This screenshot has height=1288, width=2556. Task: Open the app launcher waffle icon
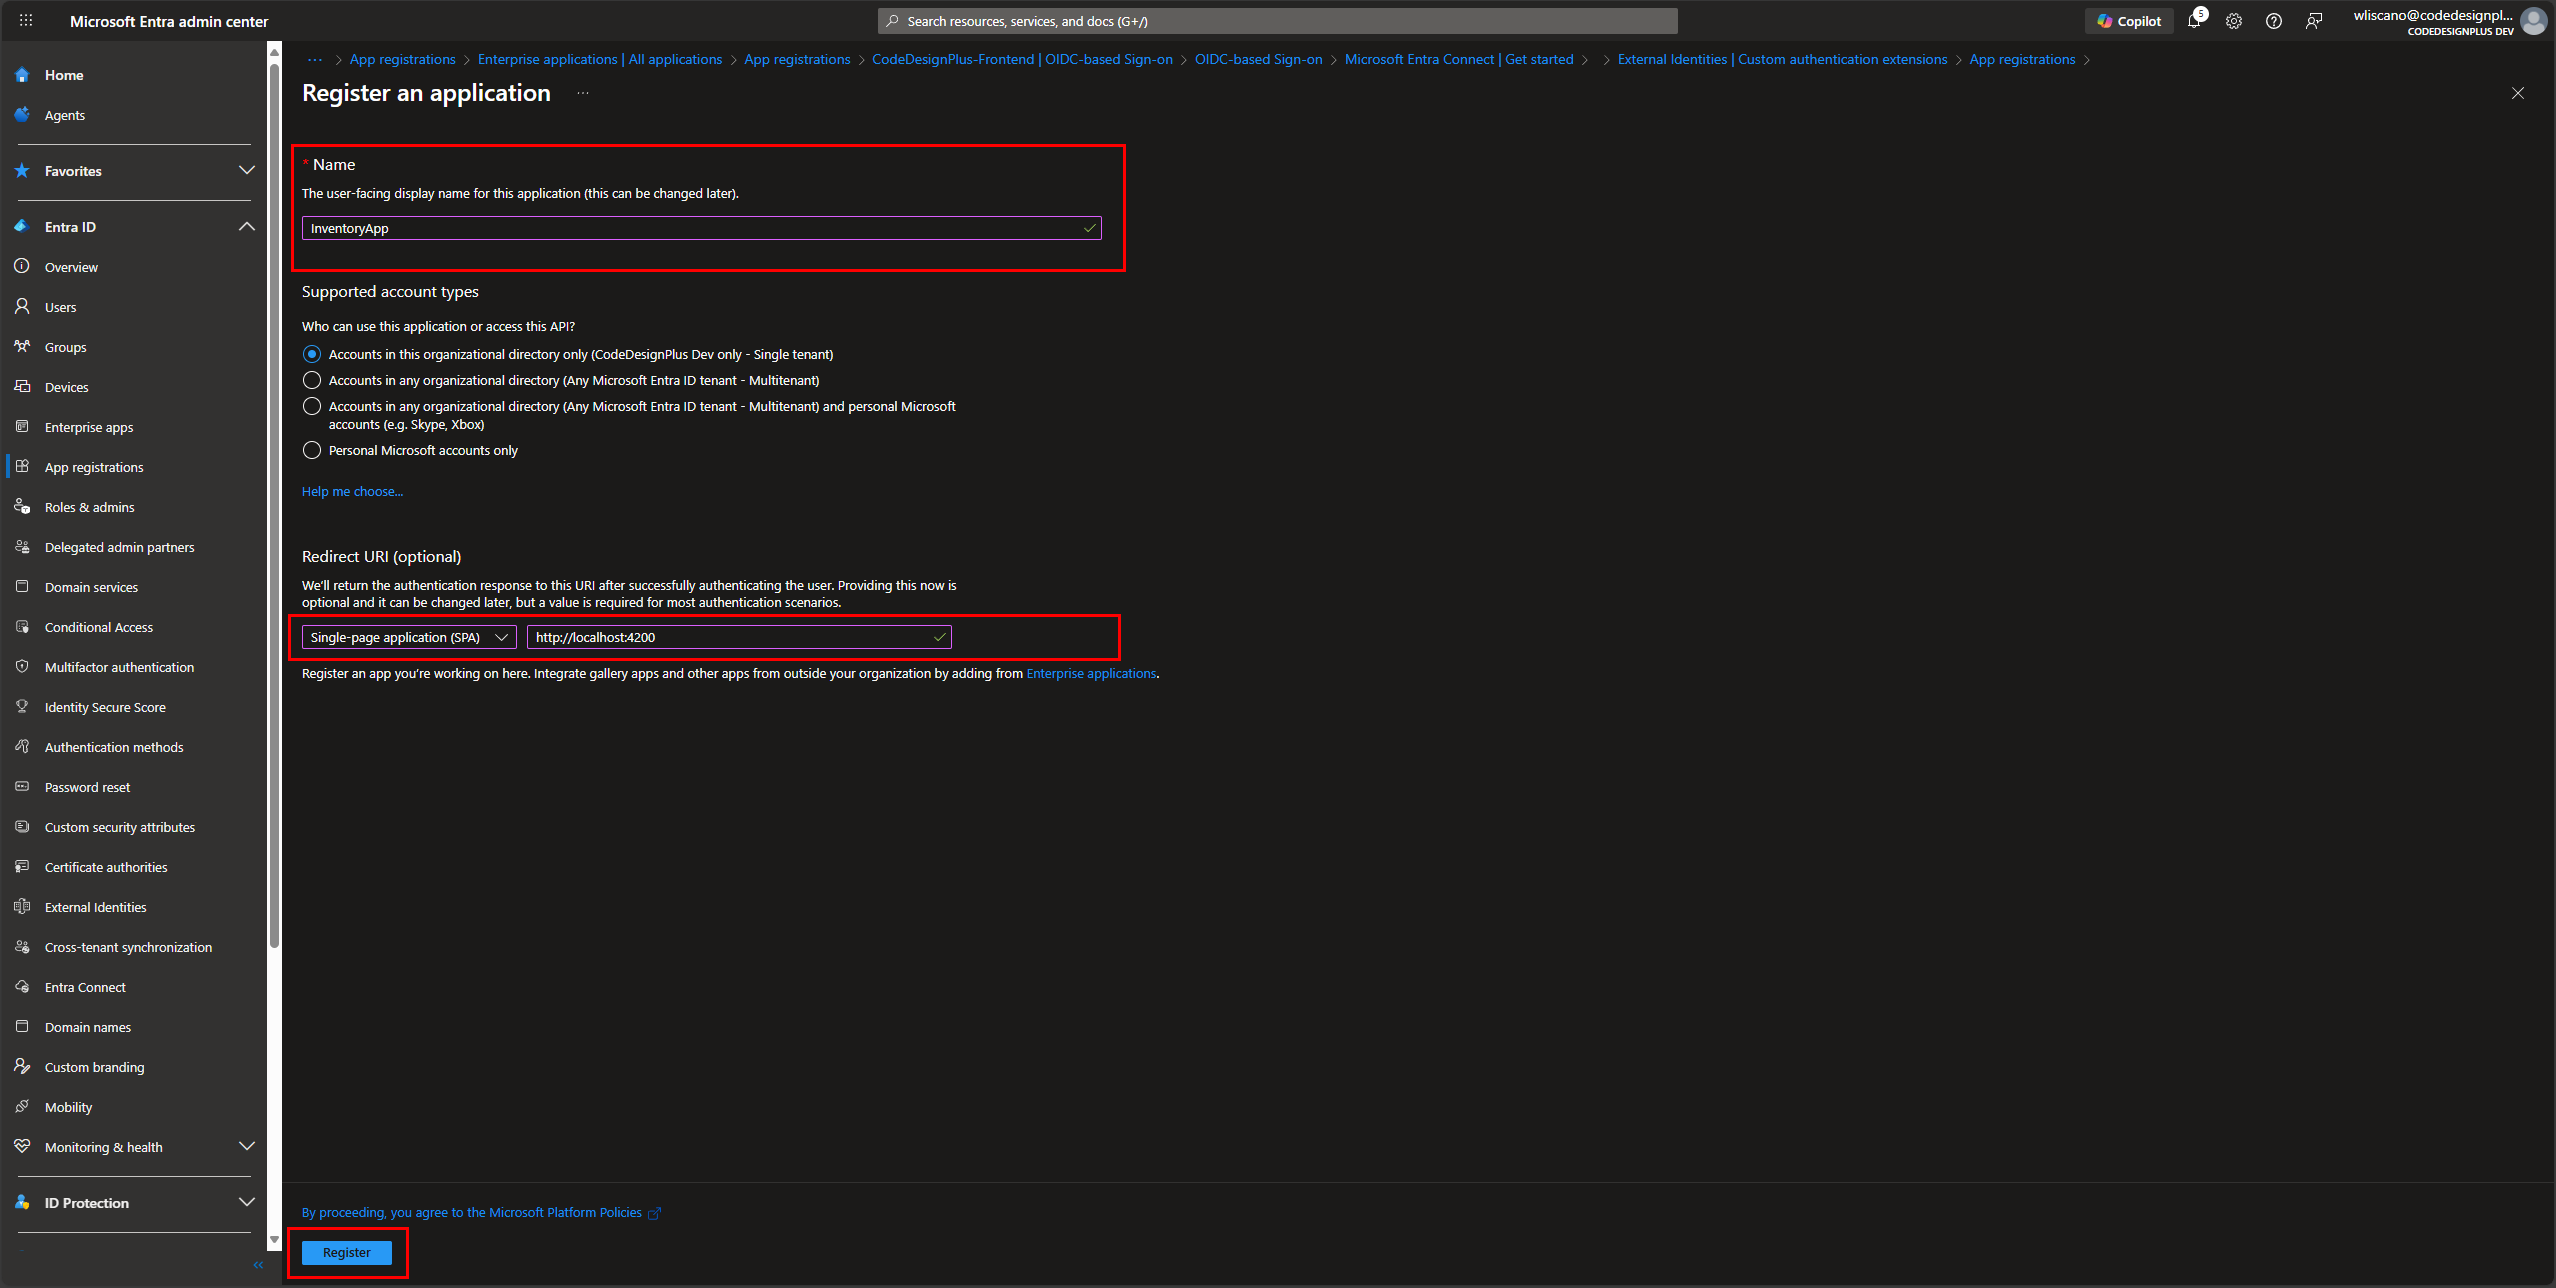[x=26, y=20]
